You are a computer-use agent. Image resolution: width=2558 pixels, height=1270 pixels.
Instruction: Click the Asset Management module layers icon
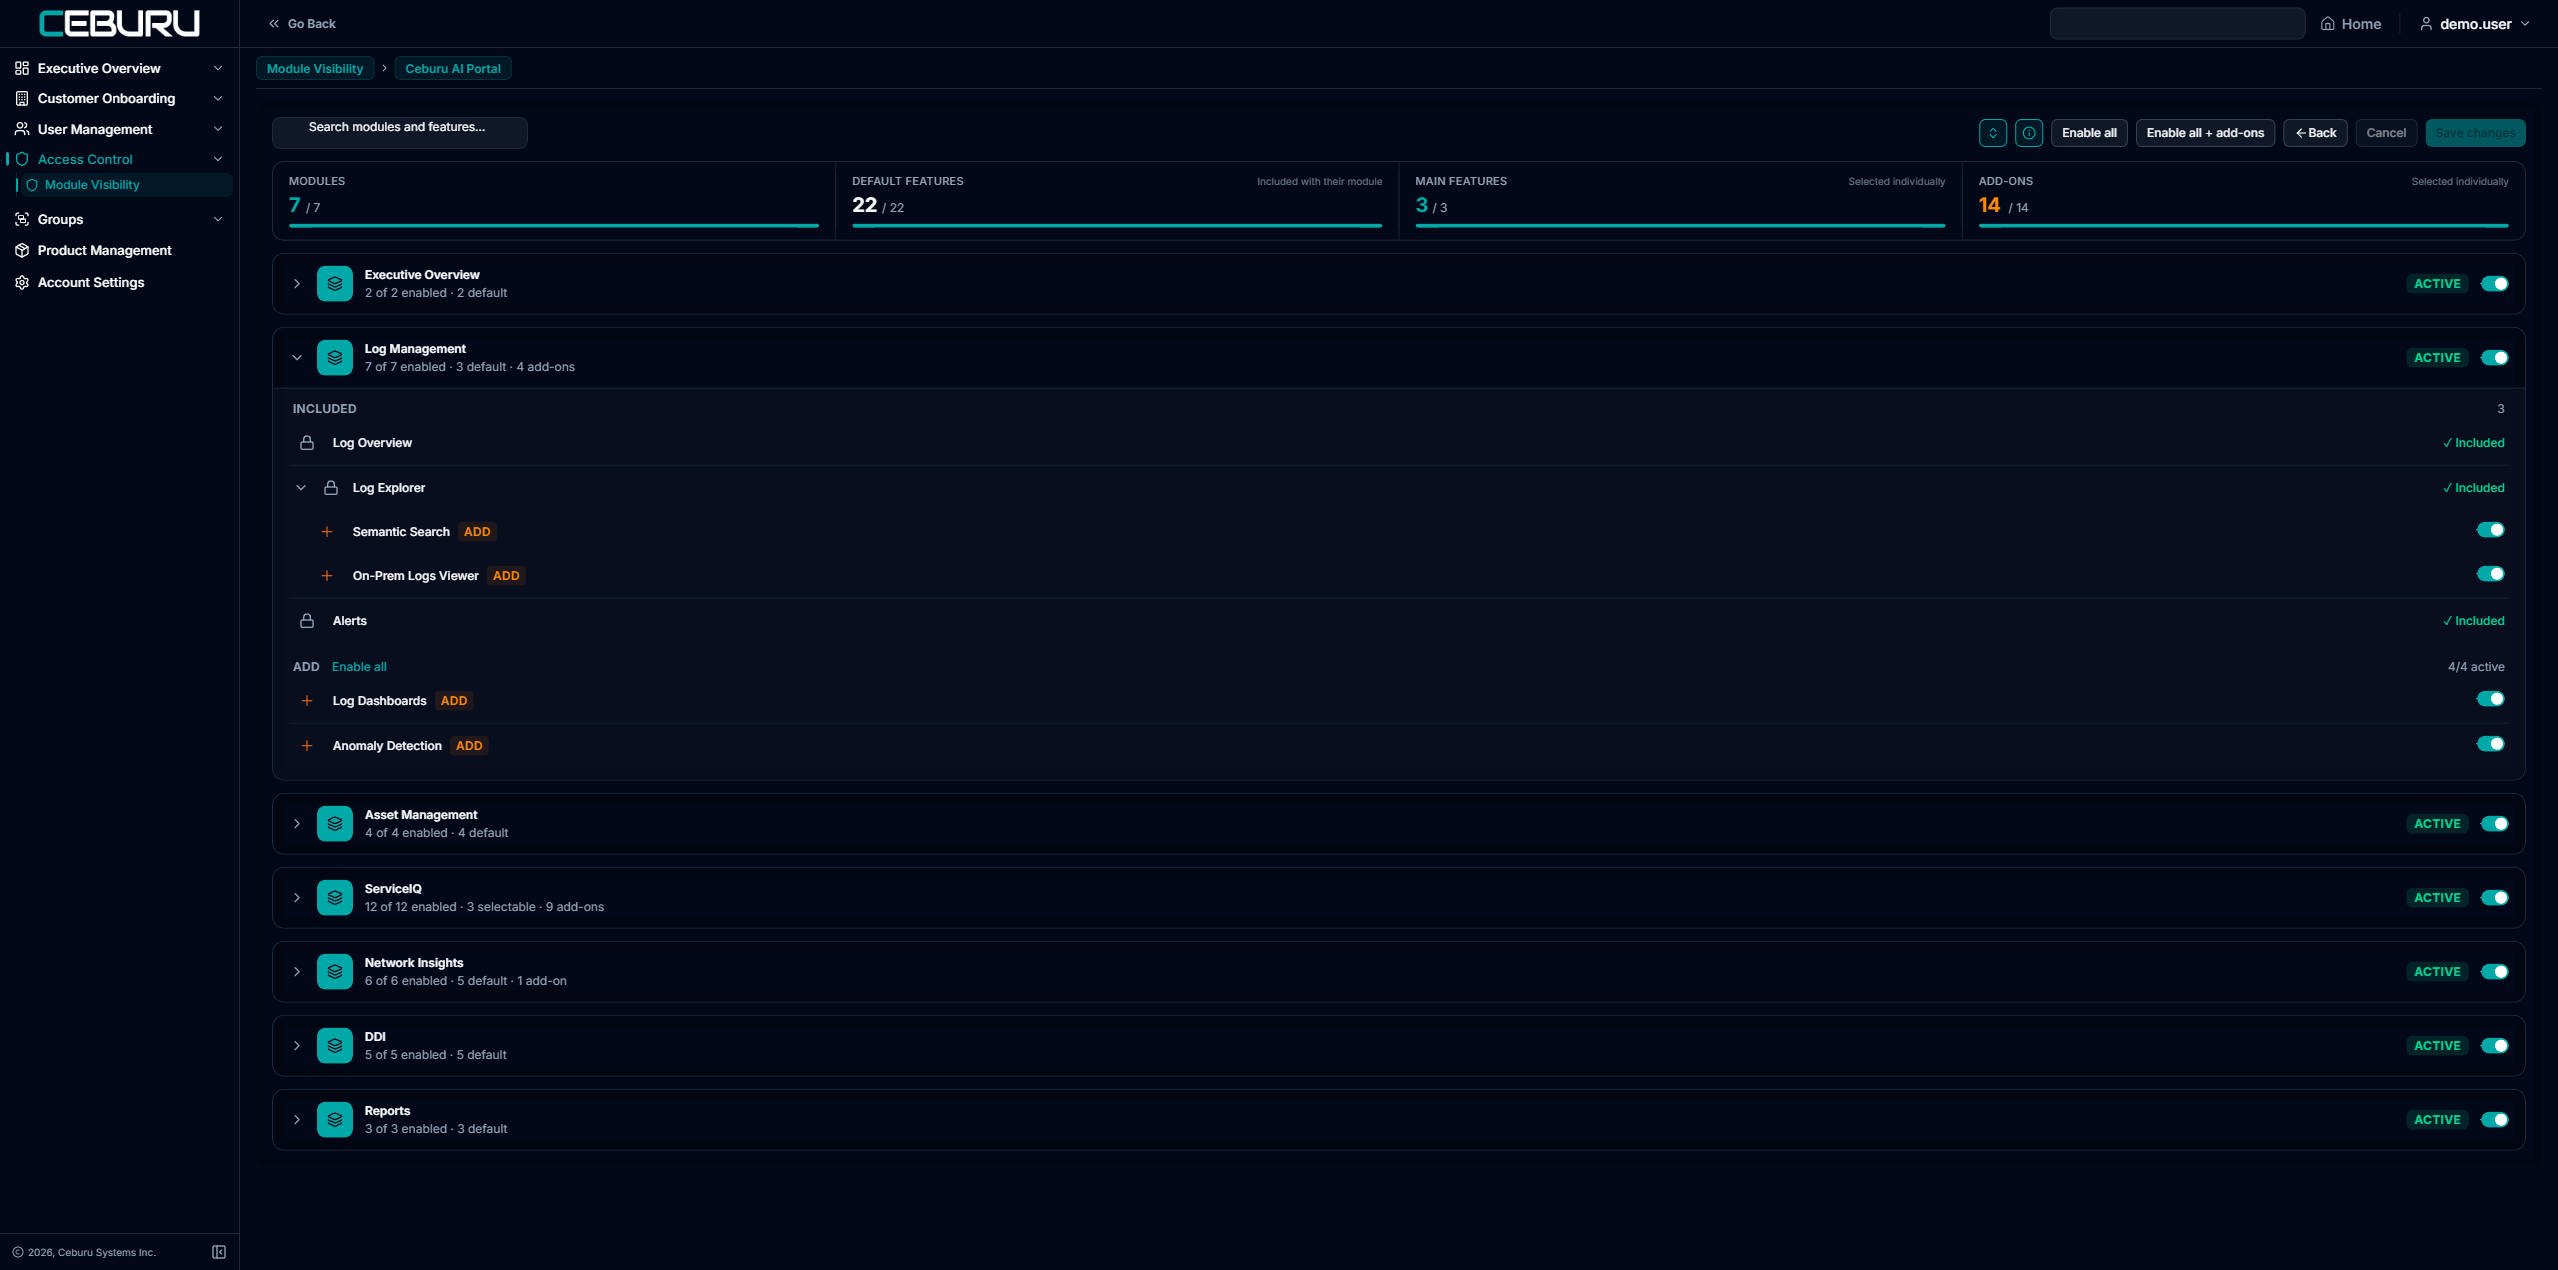(335, 824)
